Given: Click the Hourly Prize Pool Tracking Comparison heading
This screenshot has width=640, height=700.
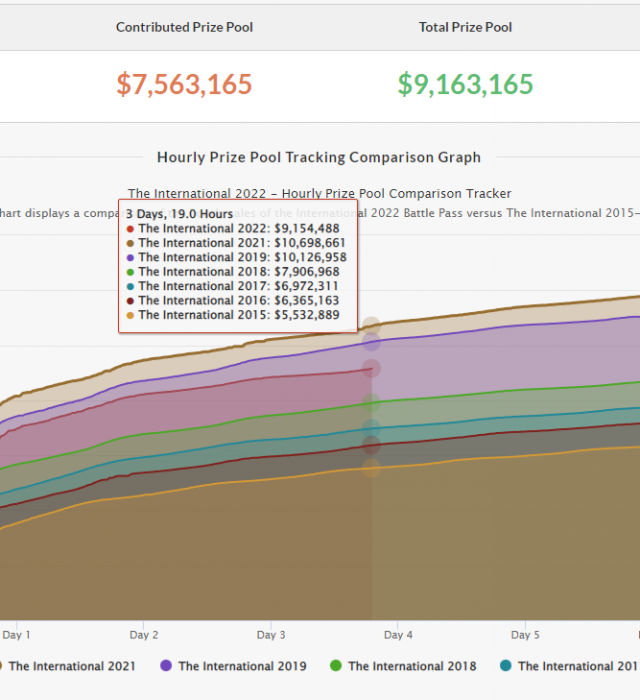Looking at the screenshot, I should [318, 157].
